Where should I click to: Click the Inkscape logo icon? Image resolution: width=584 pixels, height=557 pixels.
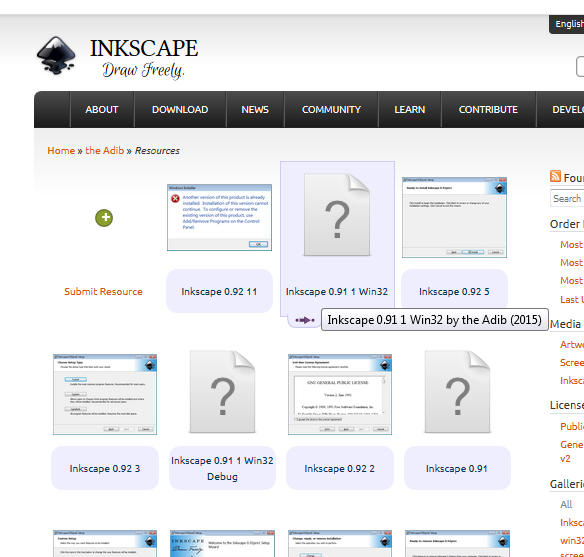tap(56, 56)
